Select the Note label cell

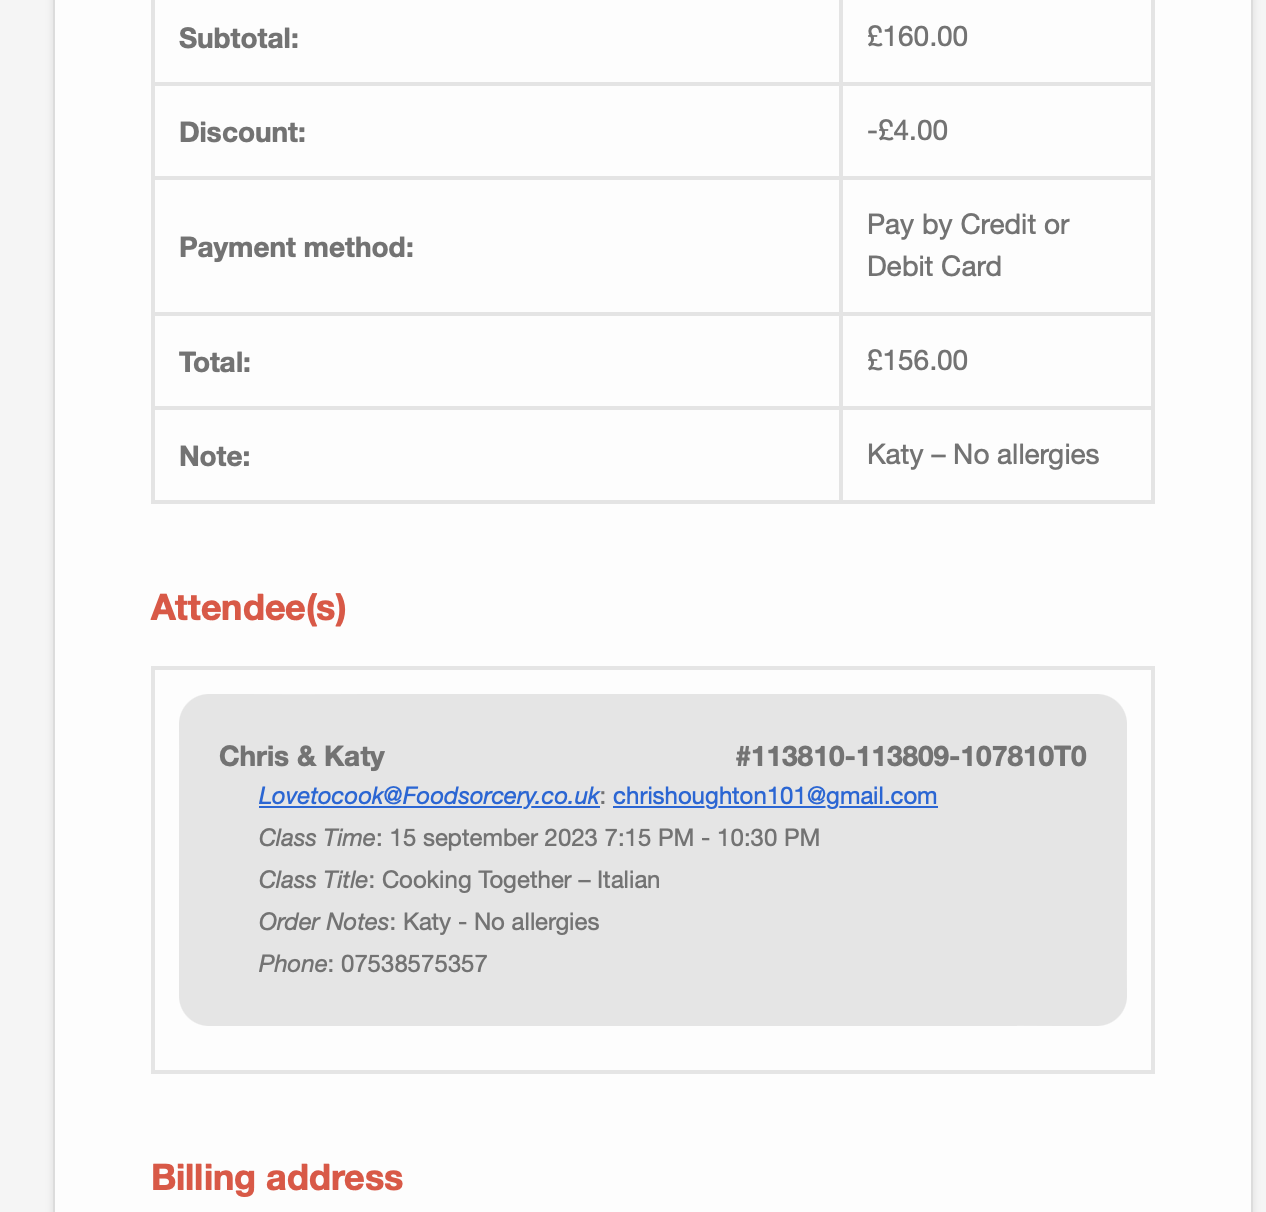click(497, 455)
